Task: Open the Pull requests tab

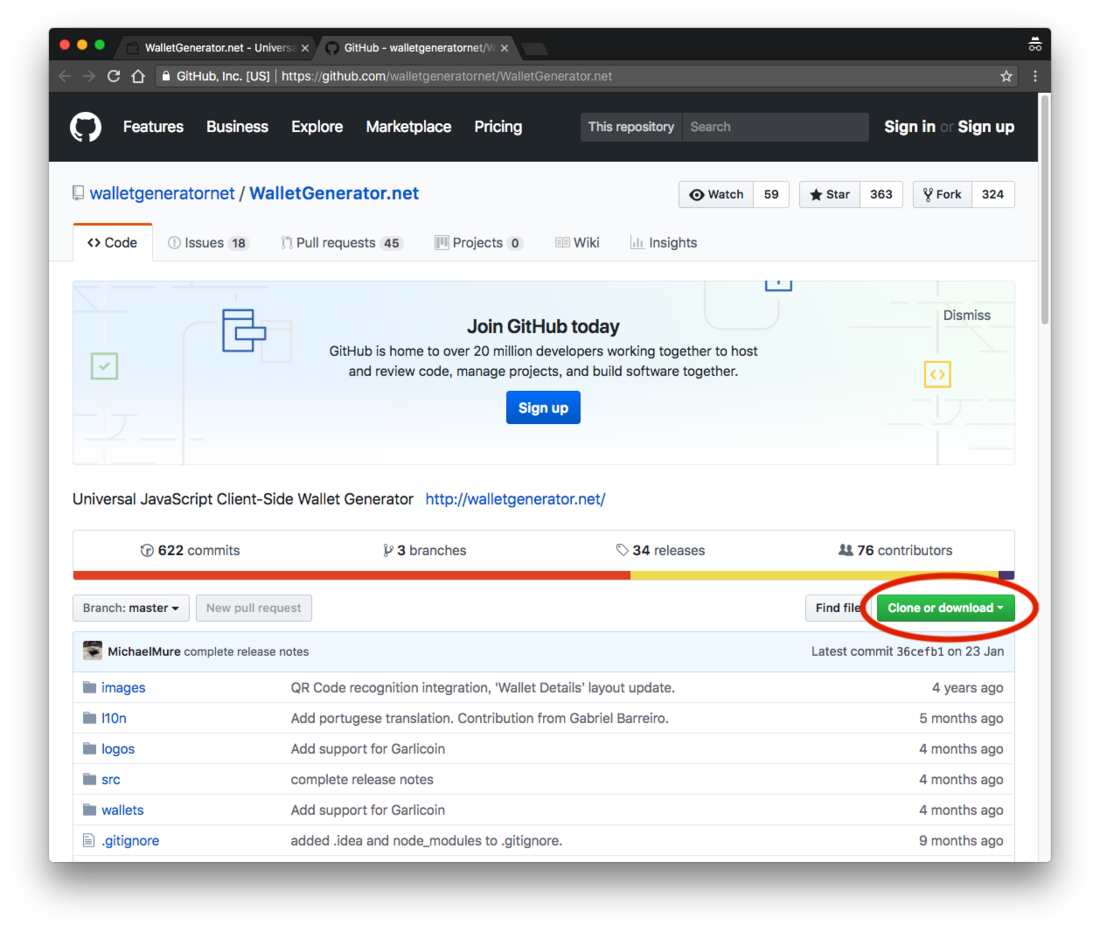Action: click(x=342, y=243)
